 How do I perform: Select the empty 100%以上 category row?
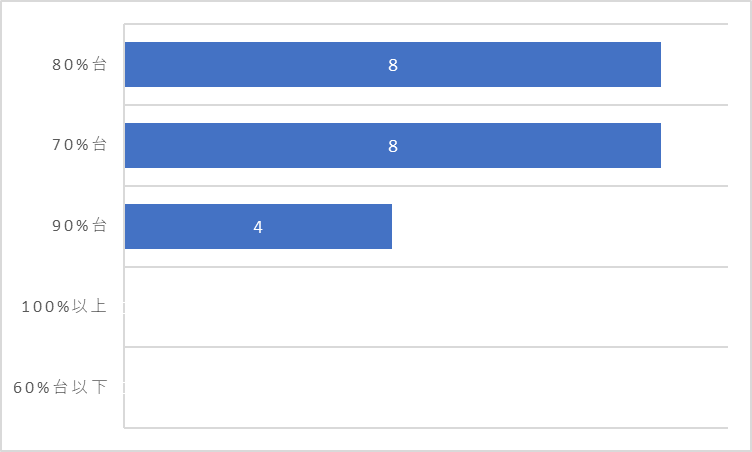click(x=426, y=307)
